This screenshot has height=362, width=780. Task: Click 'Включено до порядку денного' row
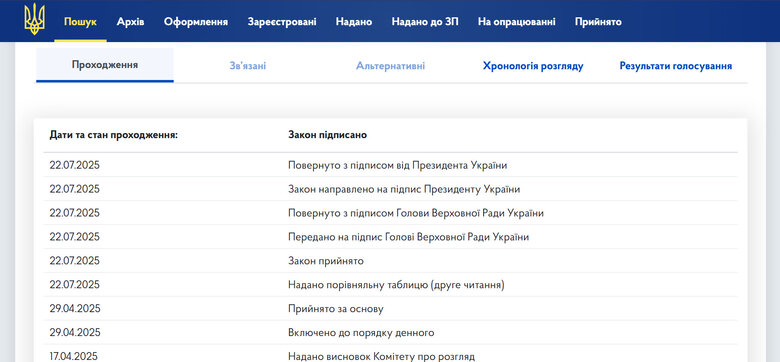pyautogui.click(x=361, y=332)
